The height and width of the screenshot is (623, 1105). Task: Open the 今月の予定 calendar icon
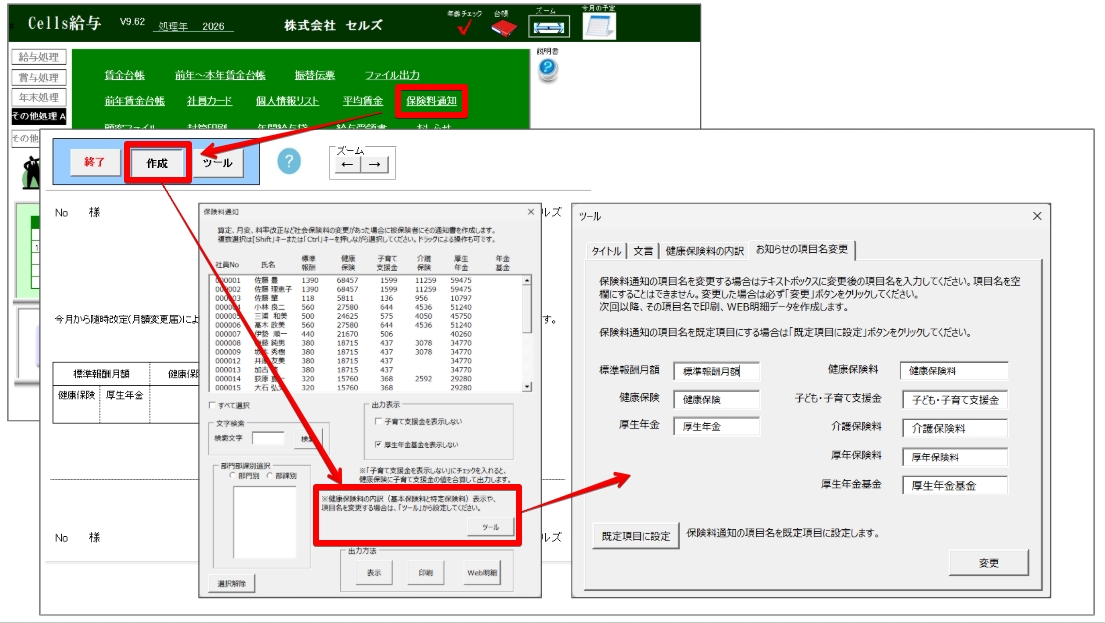599,25
